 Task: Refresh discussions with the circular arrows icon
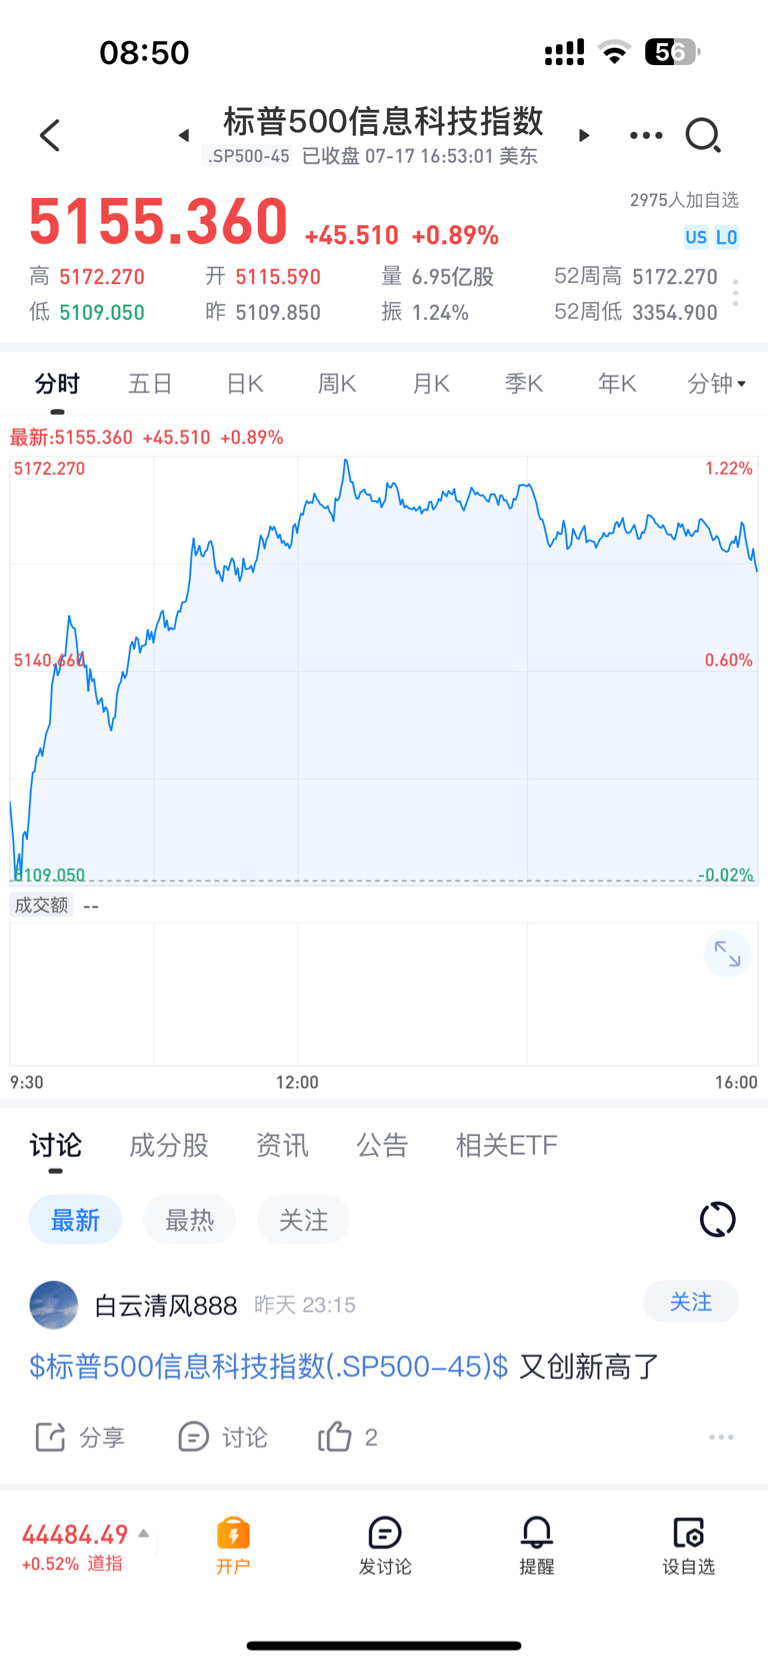[x=717, y=1219]
